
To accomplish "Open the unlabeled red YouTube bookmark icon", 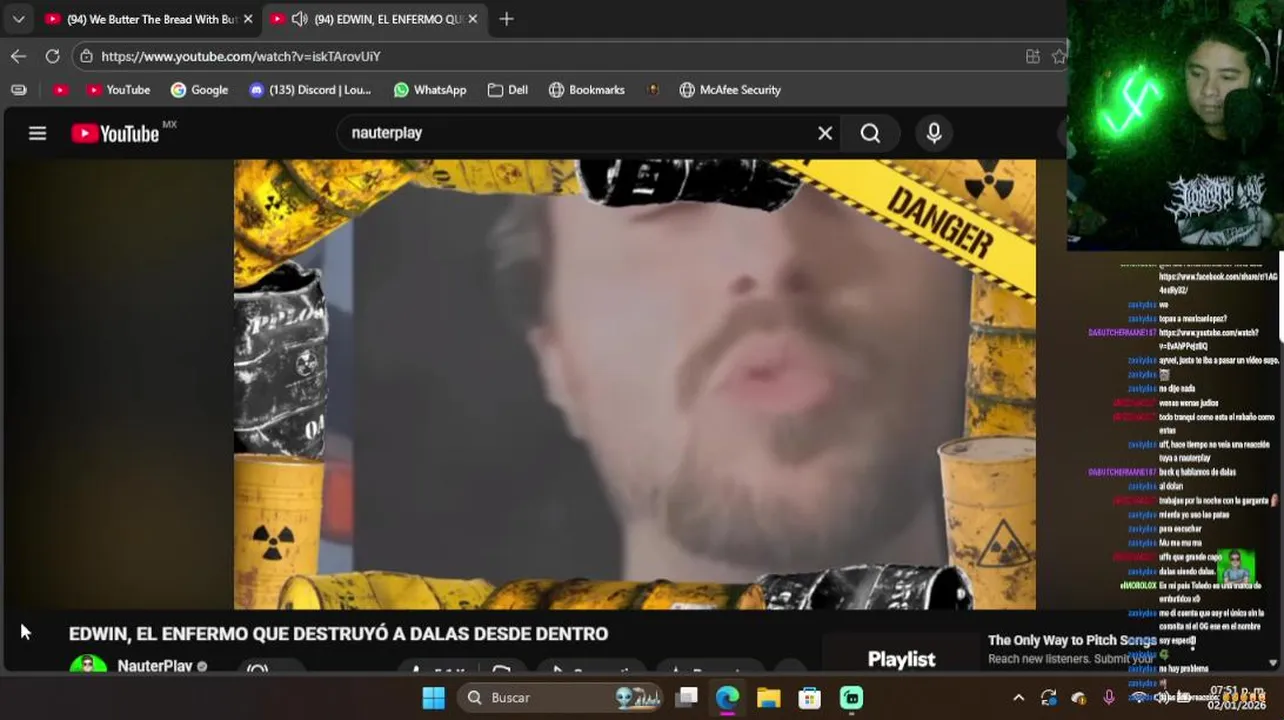I will 60,90.
